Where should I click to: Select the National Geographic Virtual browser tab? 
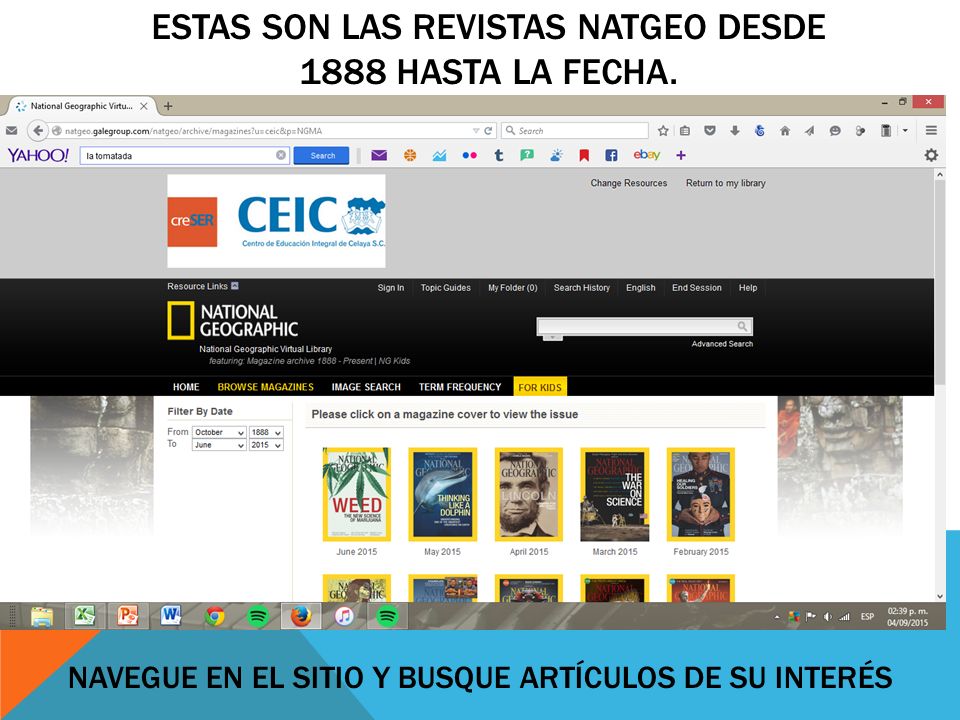(x=82, y=106)
